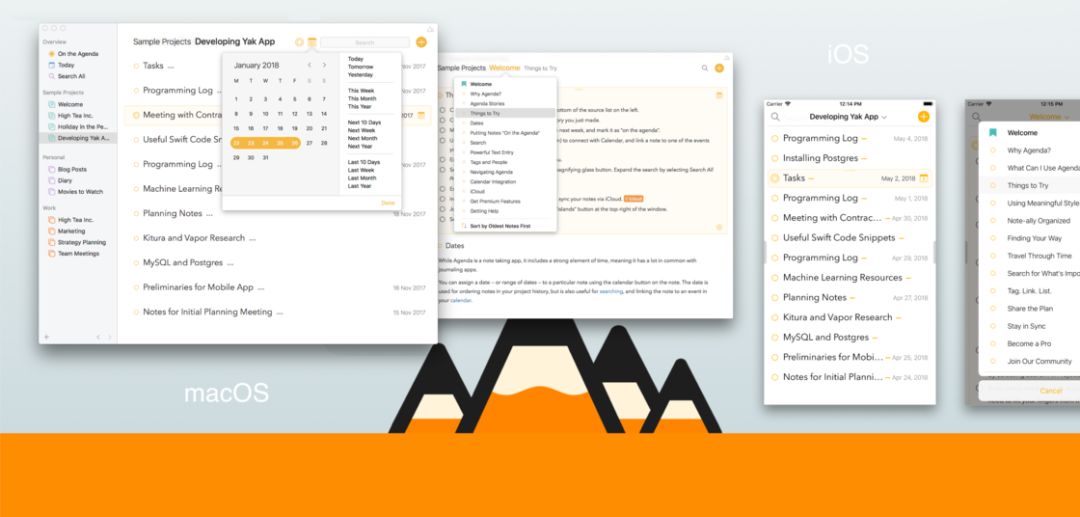
Task: Go to previous month in calendar popup
Action: coord(309,65)
